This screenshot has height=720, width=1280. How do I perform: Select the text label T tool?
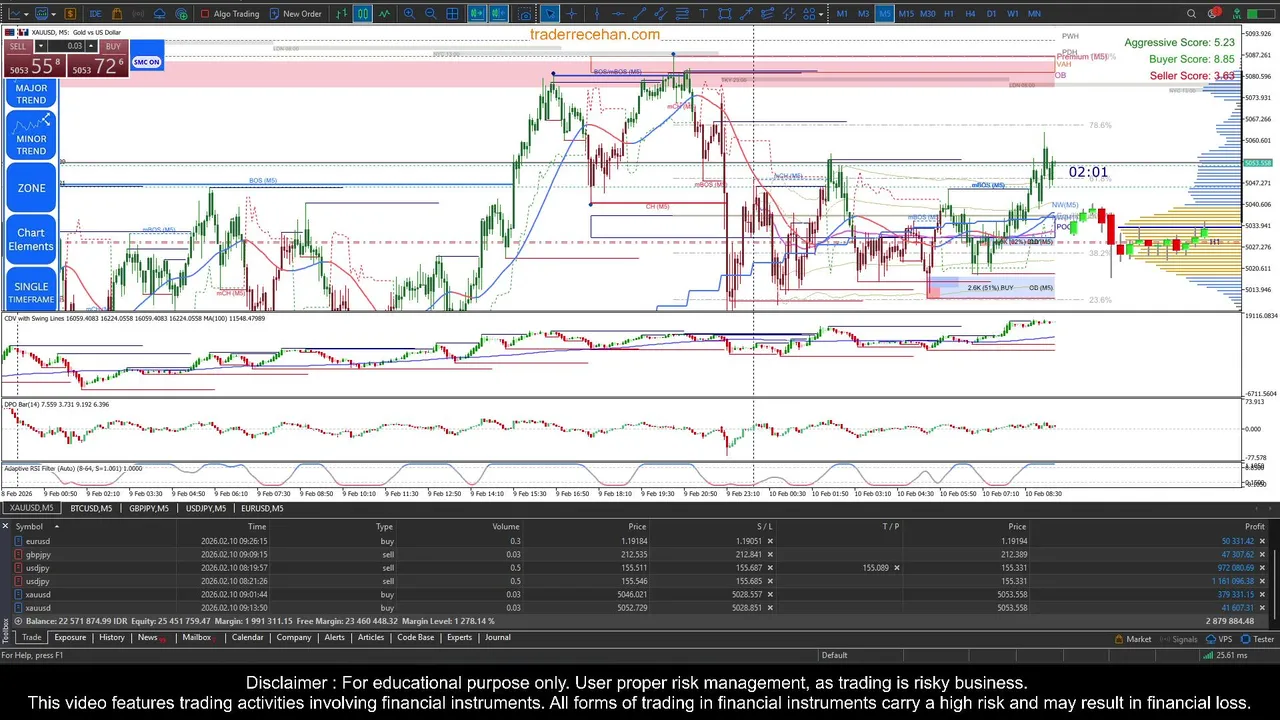[x=703, y=14]
